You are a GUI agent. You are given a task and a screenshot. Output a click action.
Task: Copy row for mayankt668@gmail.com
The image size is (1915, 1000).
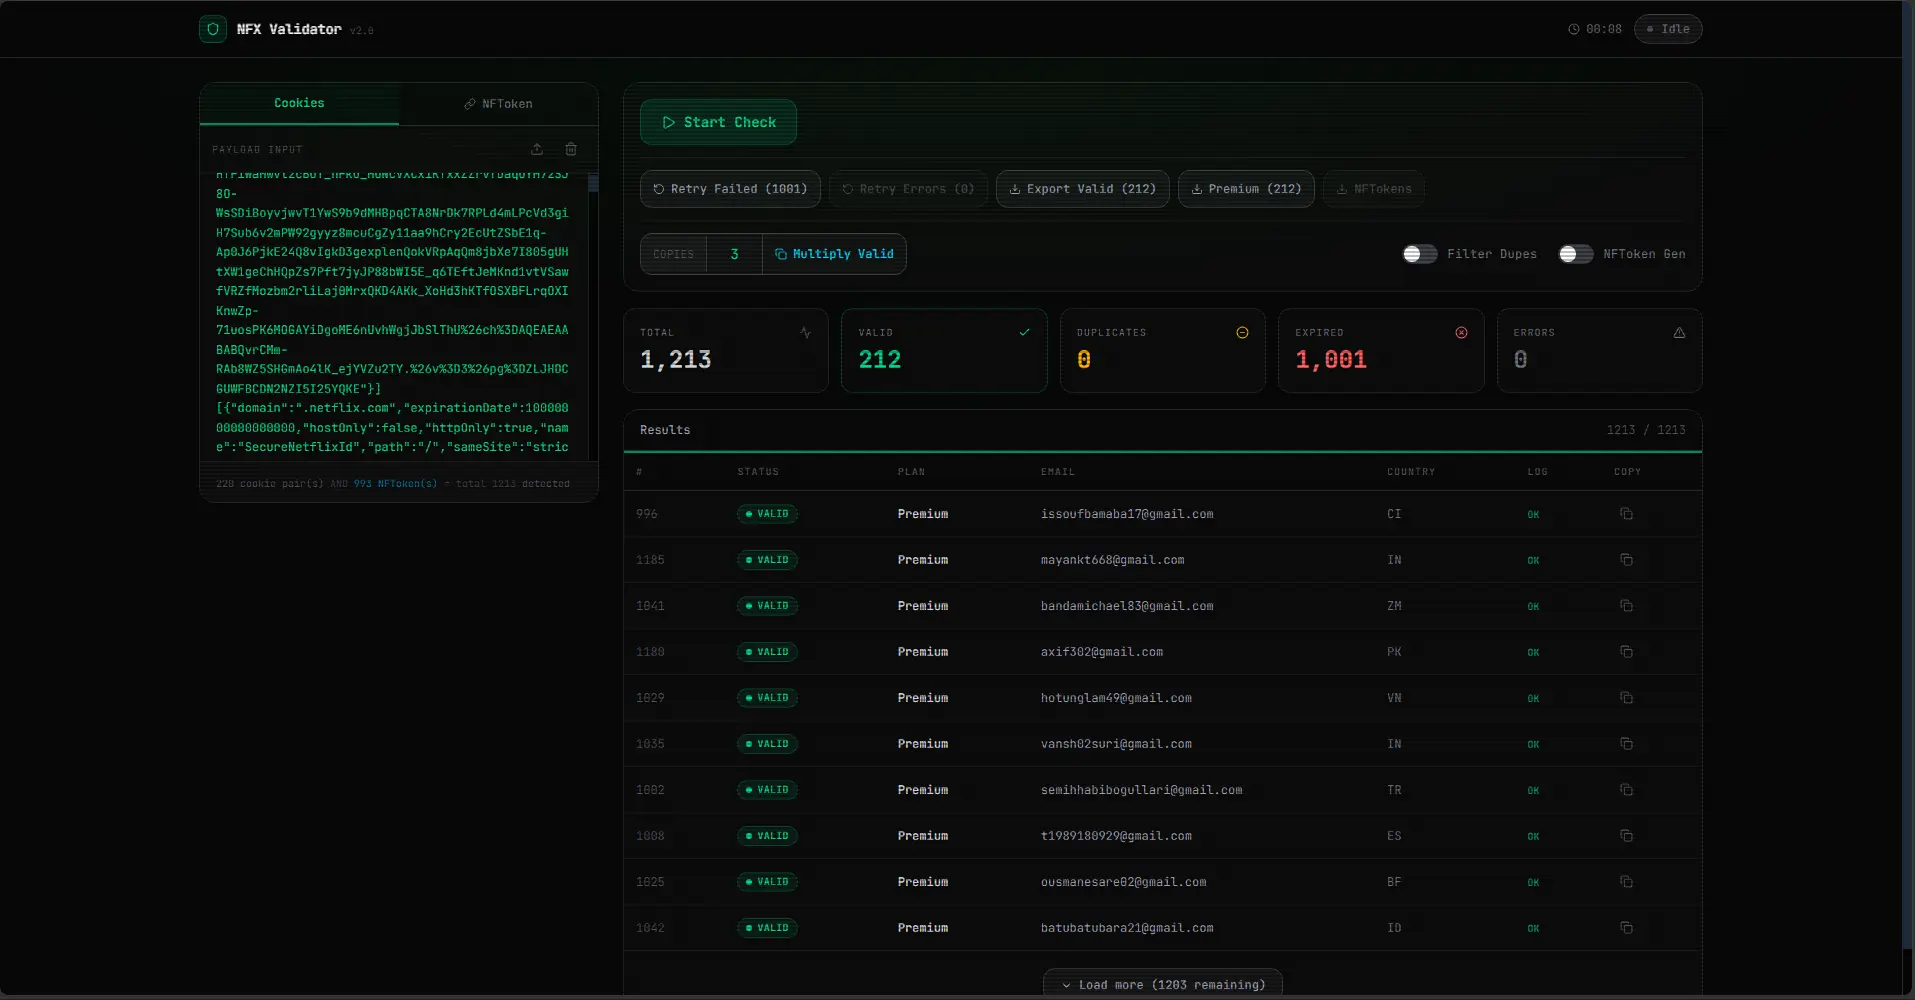coord(1626,560)
